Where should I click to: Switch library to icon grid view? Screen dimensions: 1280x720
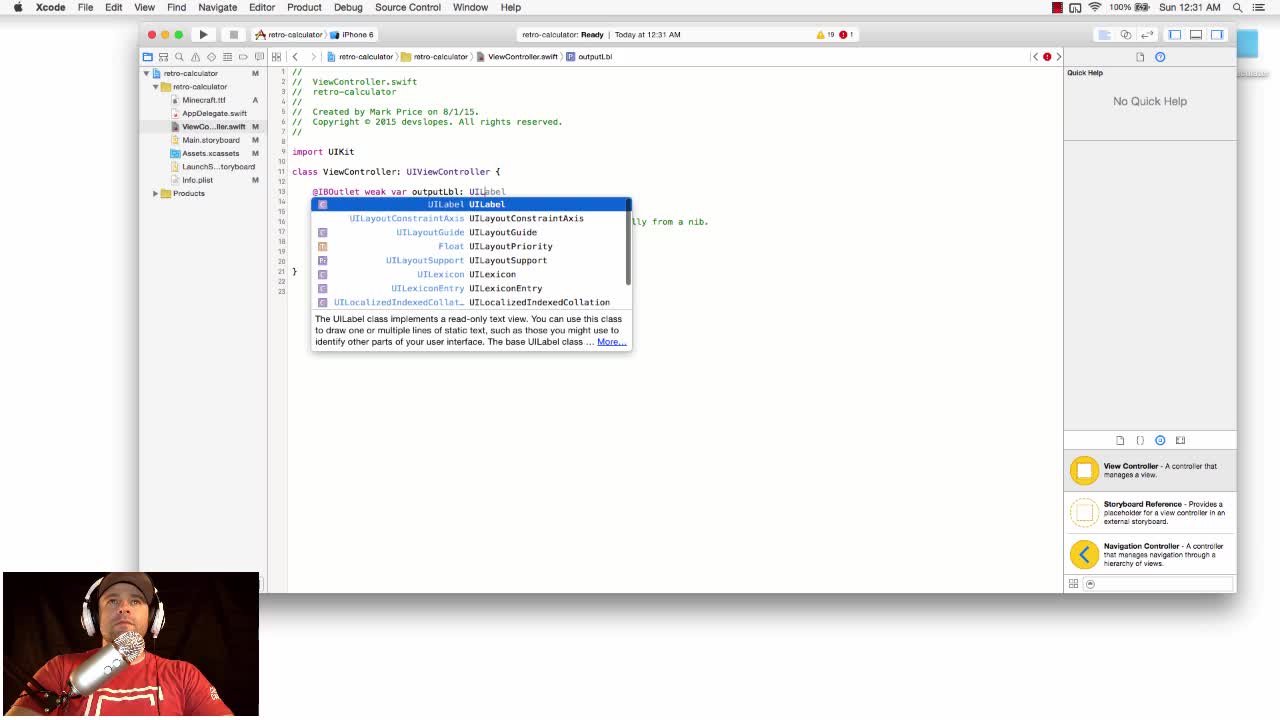1073,584
